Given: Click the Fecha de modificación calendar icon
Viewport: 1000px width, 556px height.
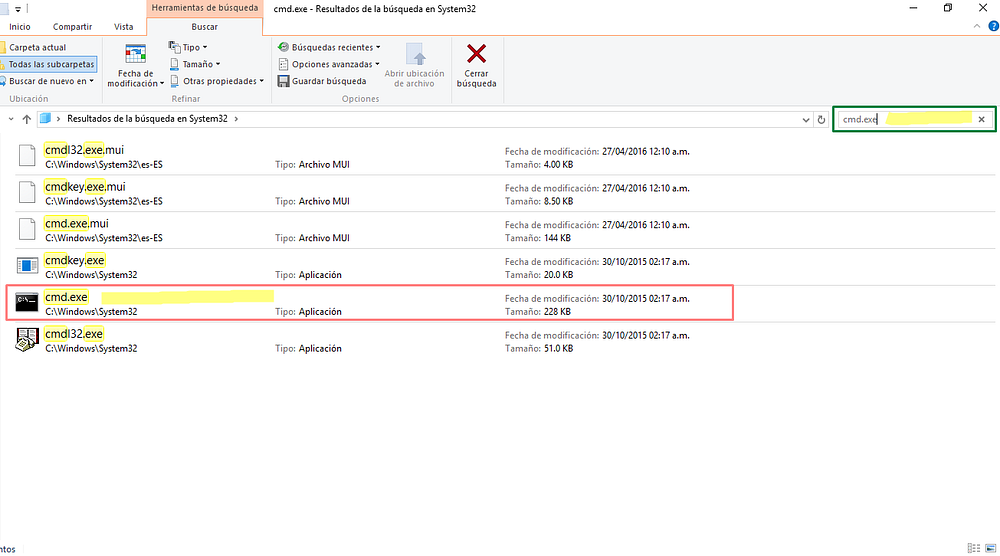Looking at the screenshot, I should [x=135, y=54].
